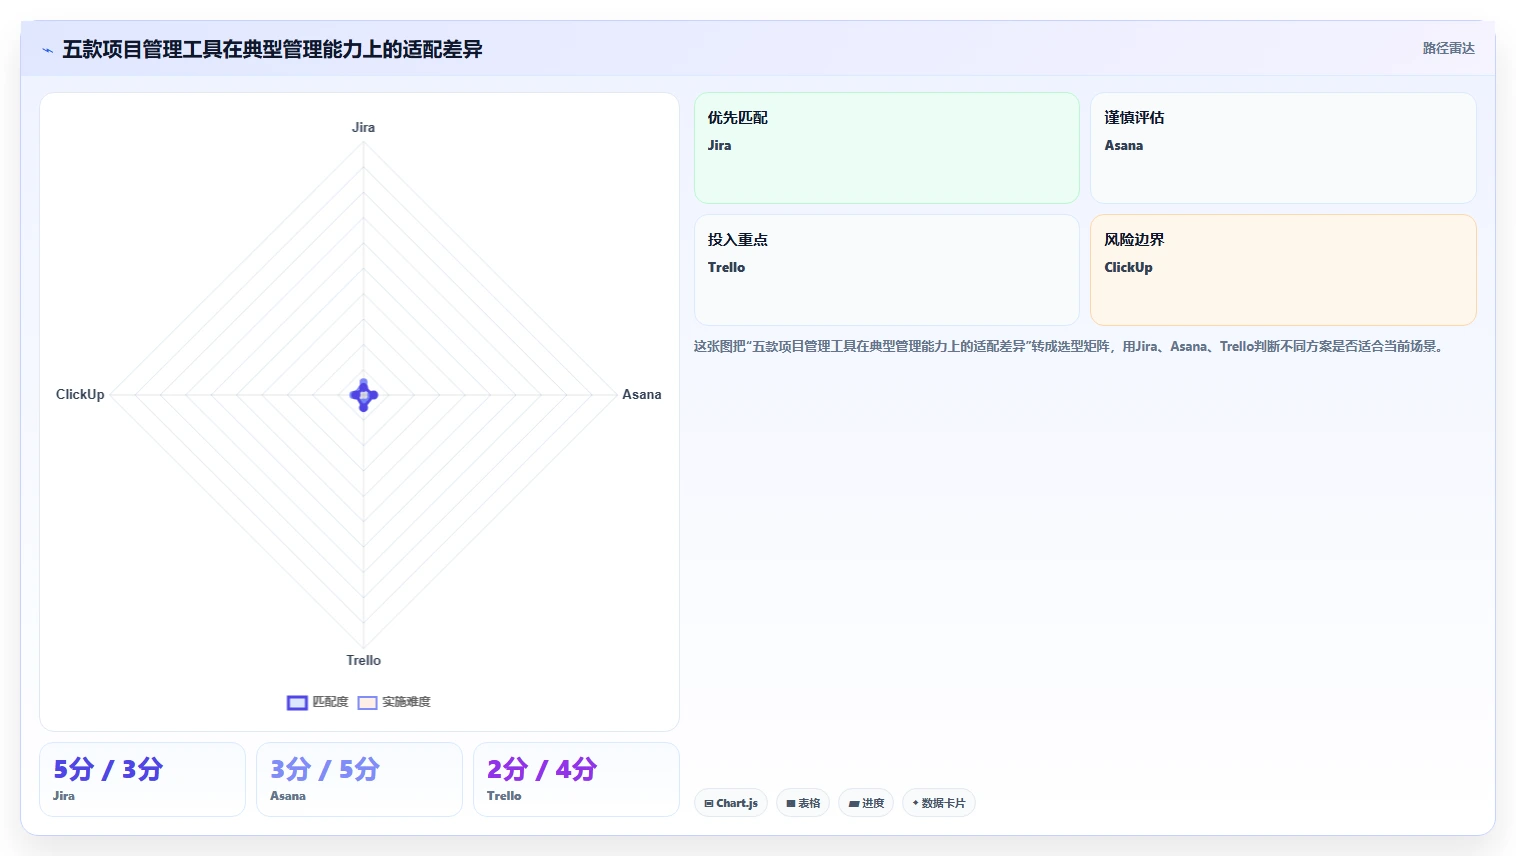The width and height of the screenshot is (1516, 856).
Task: Click the title icon beside 五款项目管理工具
Action: tap(47, 50)
